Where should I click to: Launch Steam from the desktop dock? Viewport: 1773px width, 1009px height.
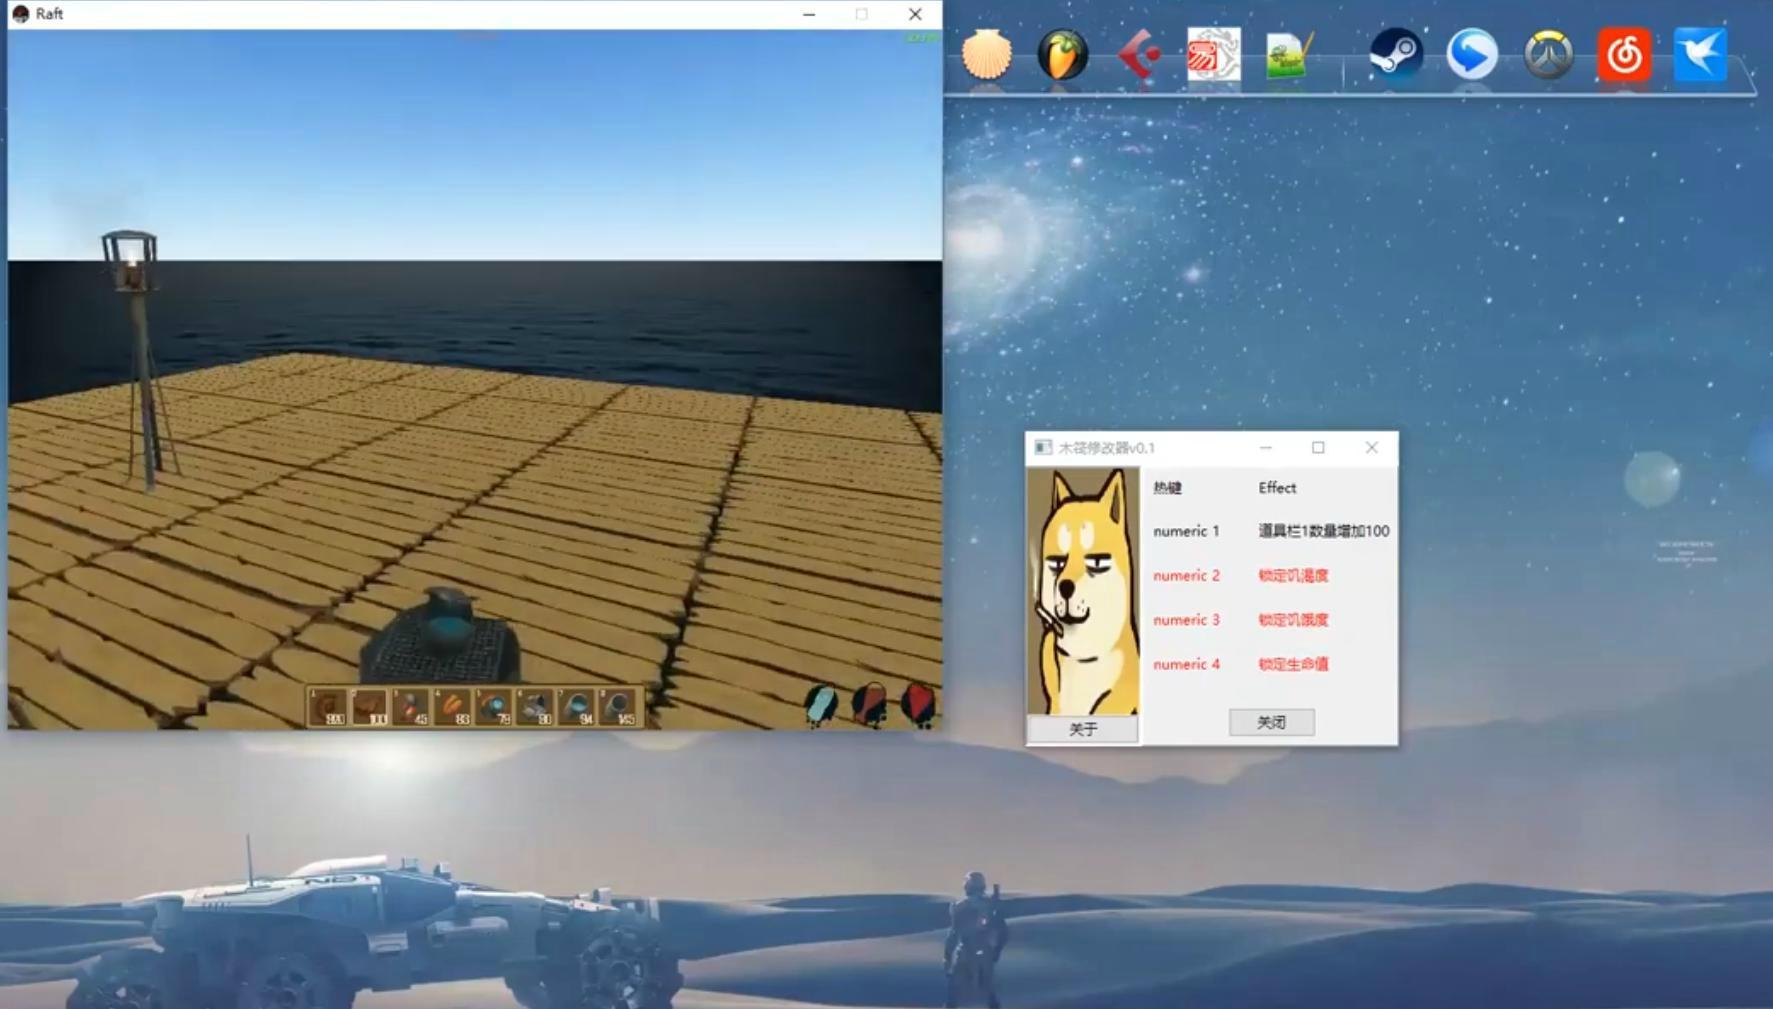coord(1395,54)
